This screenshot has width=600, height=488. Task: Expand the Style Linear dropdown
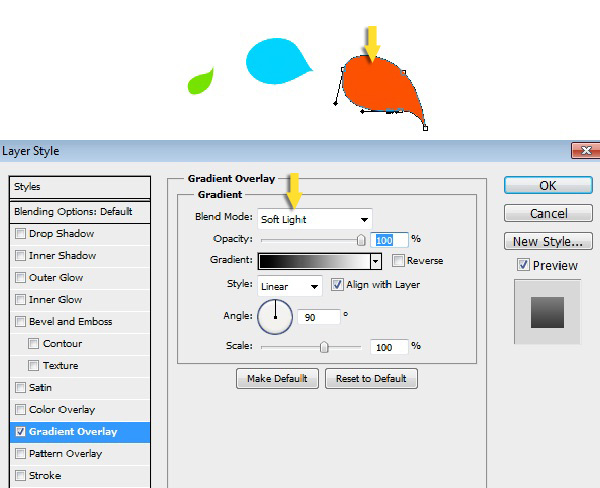pos(290,286)
